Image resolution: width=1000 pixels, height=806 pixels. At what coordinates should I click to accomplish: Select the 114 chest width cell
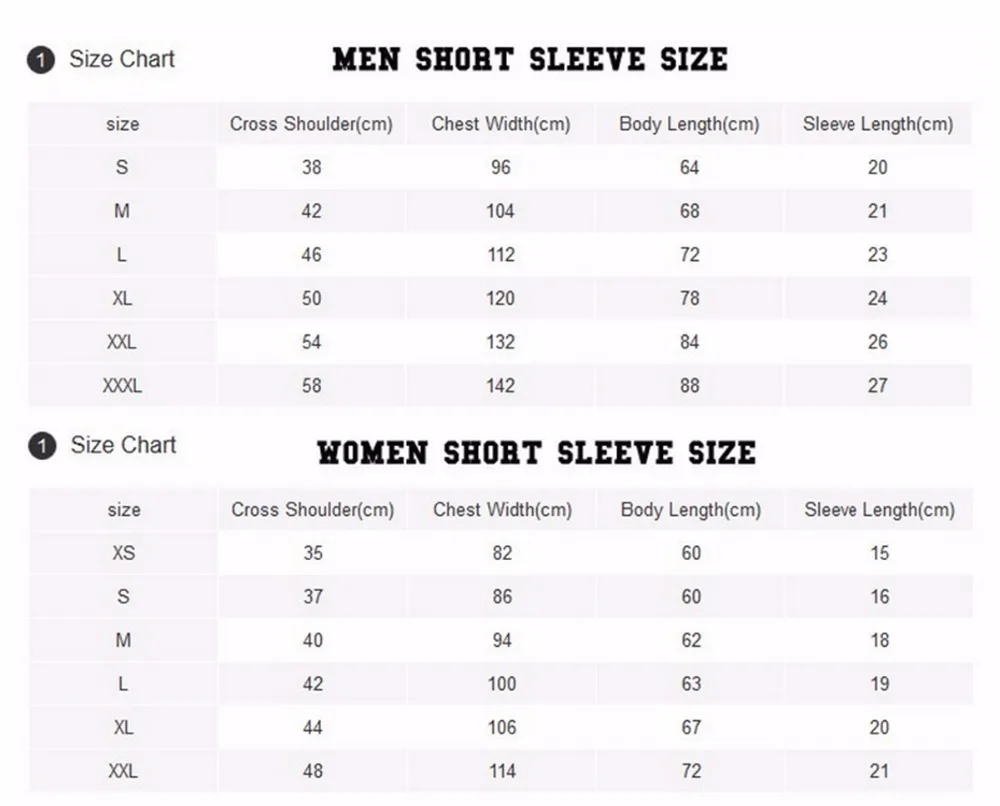click(502, 771)
